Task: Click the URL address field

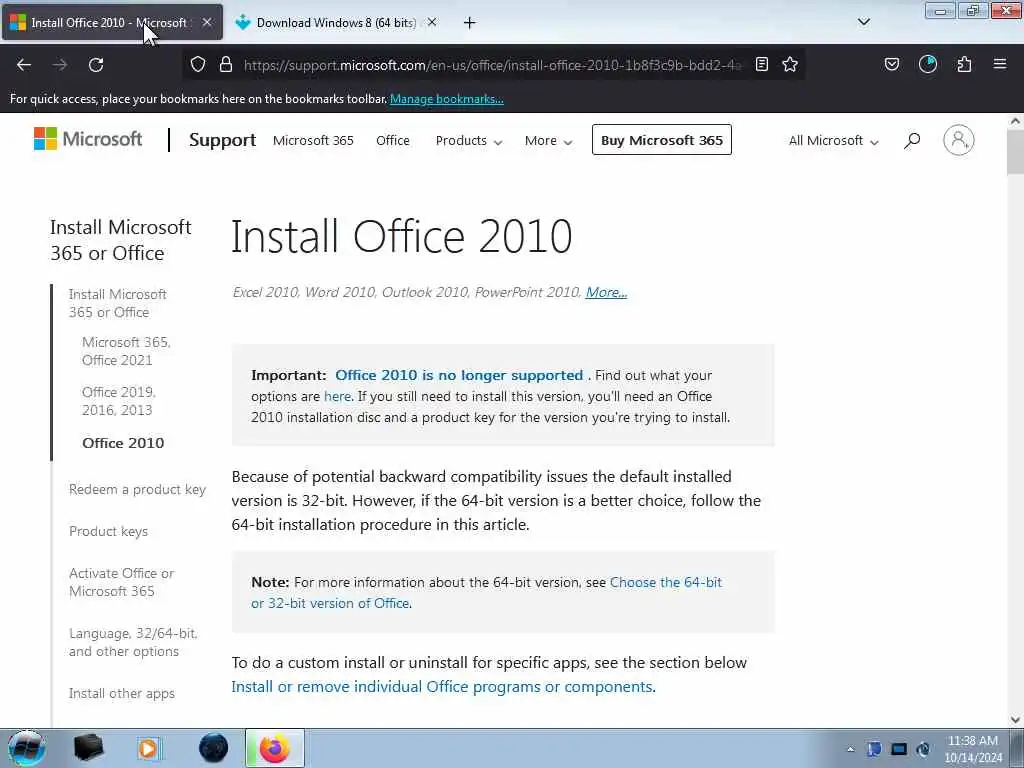Action: [x=492, y=65]
